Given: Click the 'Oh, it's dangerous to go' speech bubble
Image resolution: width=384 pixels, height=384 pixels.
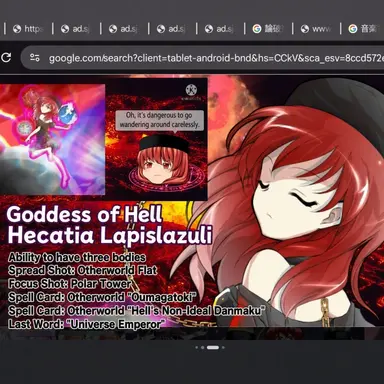Looking at the screenshot, I should pyautogui.click(x=160, y=120).
